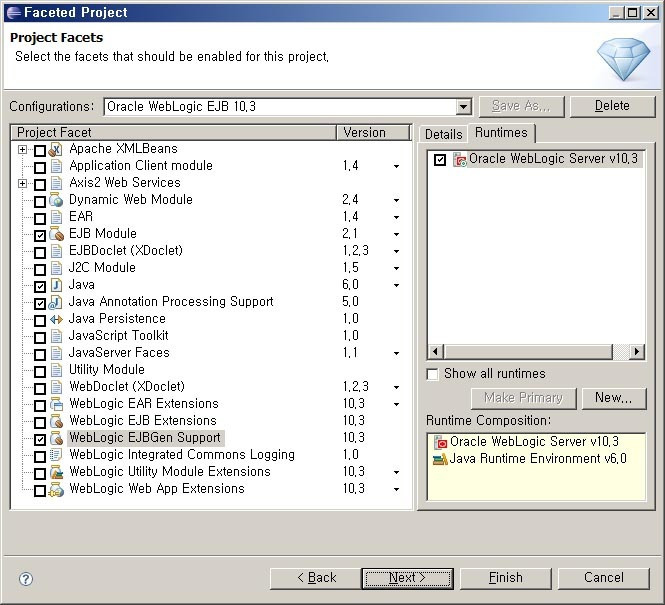Click the runtimes list scroll right arrow

[x=637, y=351]
